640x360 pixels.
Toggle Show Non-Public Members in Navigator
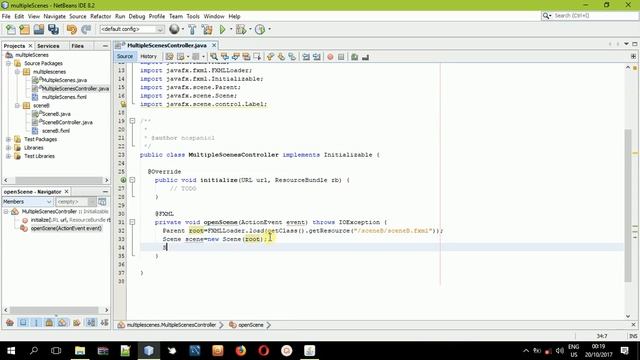coord(49,322)
